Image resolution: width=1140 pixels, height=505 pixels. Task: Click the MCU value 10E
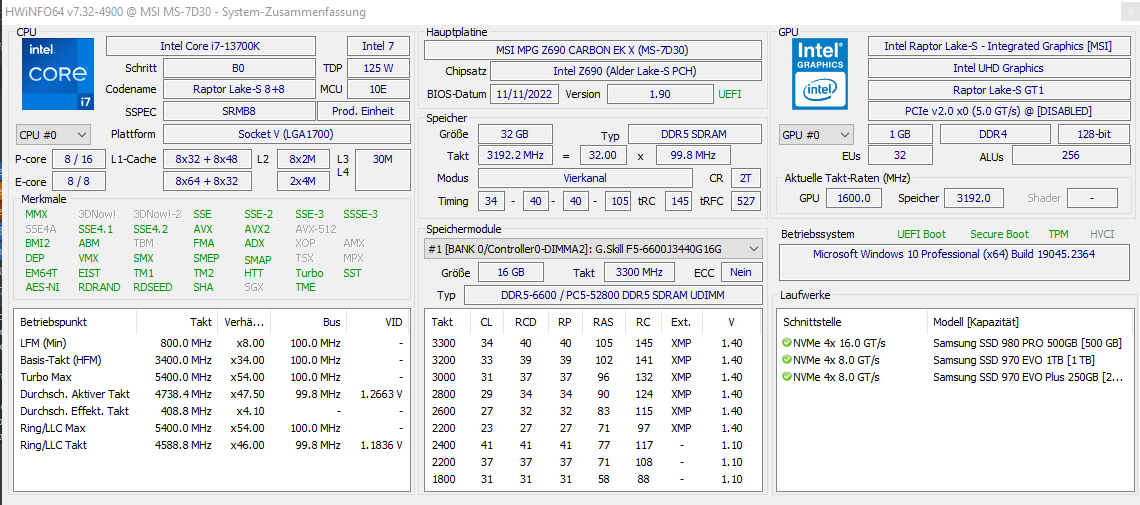[378, 89]
